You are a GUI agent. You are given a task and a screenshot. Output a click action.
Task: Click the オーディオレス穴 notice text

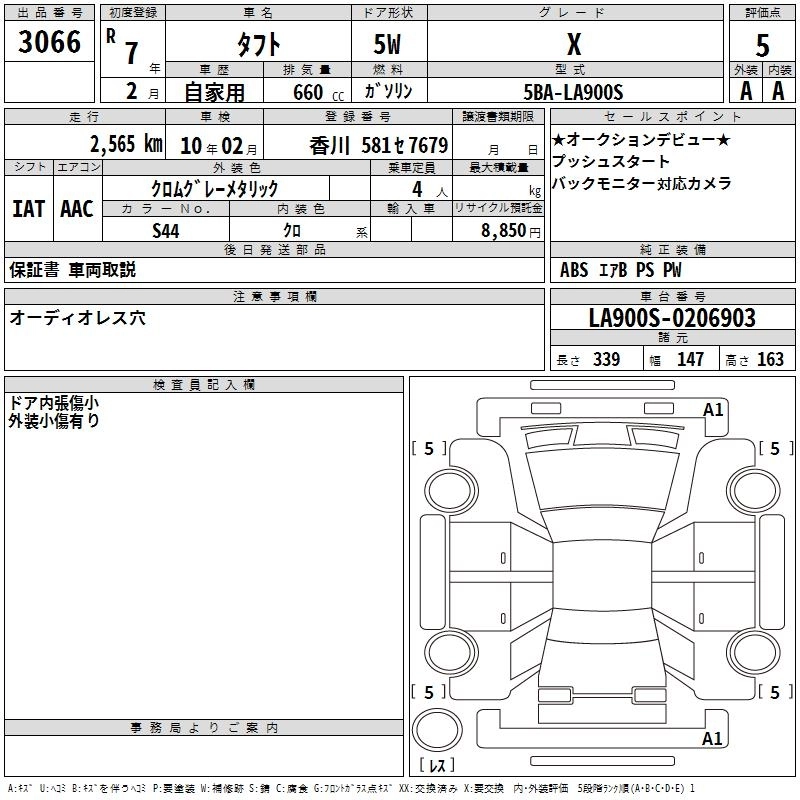point(77,317)
